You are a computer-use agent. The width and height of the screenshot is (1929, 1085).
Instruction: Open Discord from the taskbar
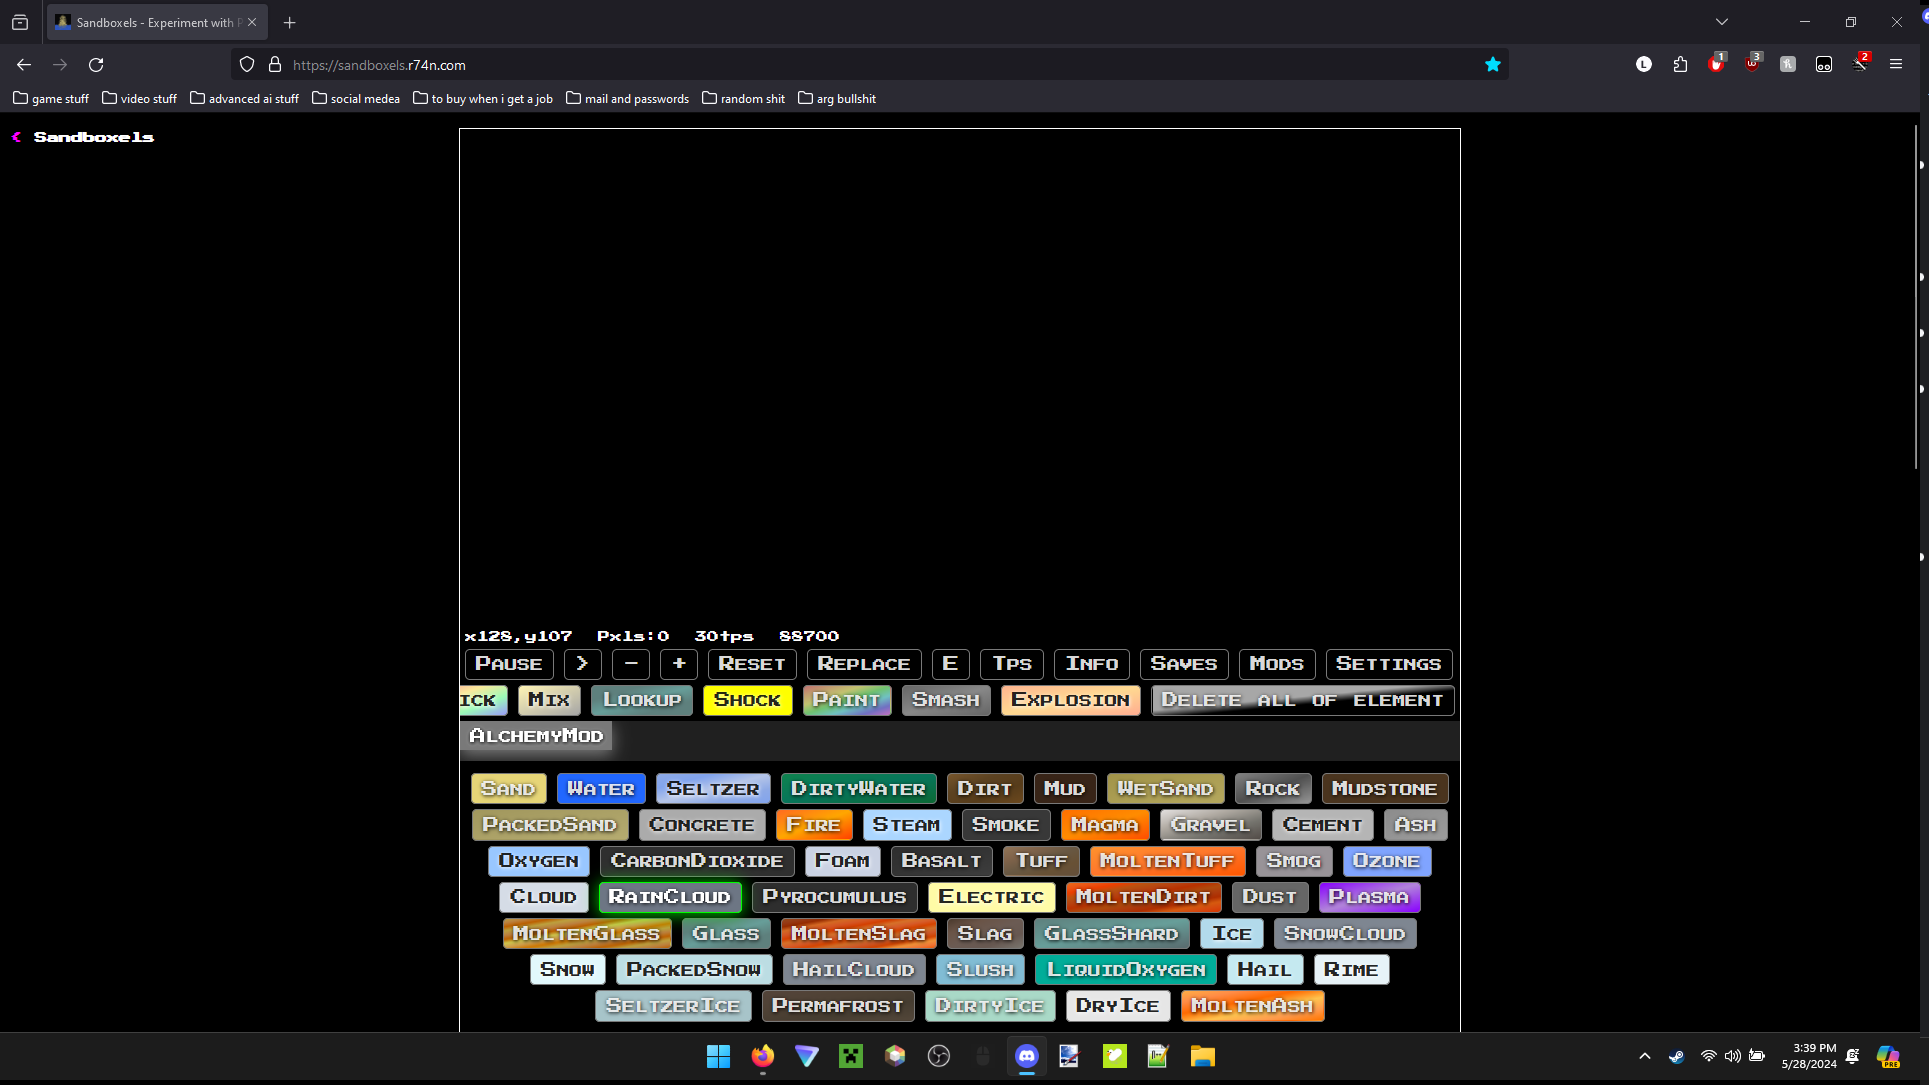[1026, 1056]
